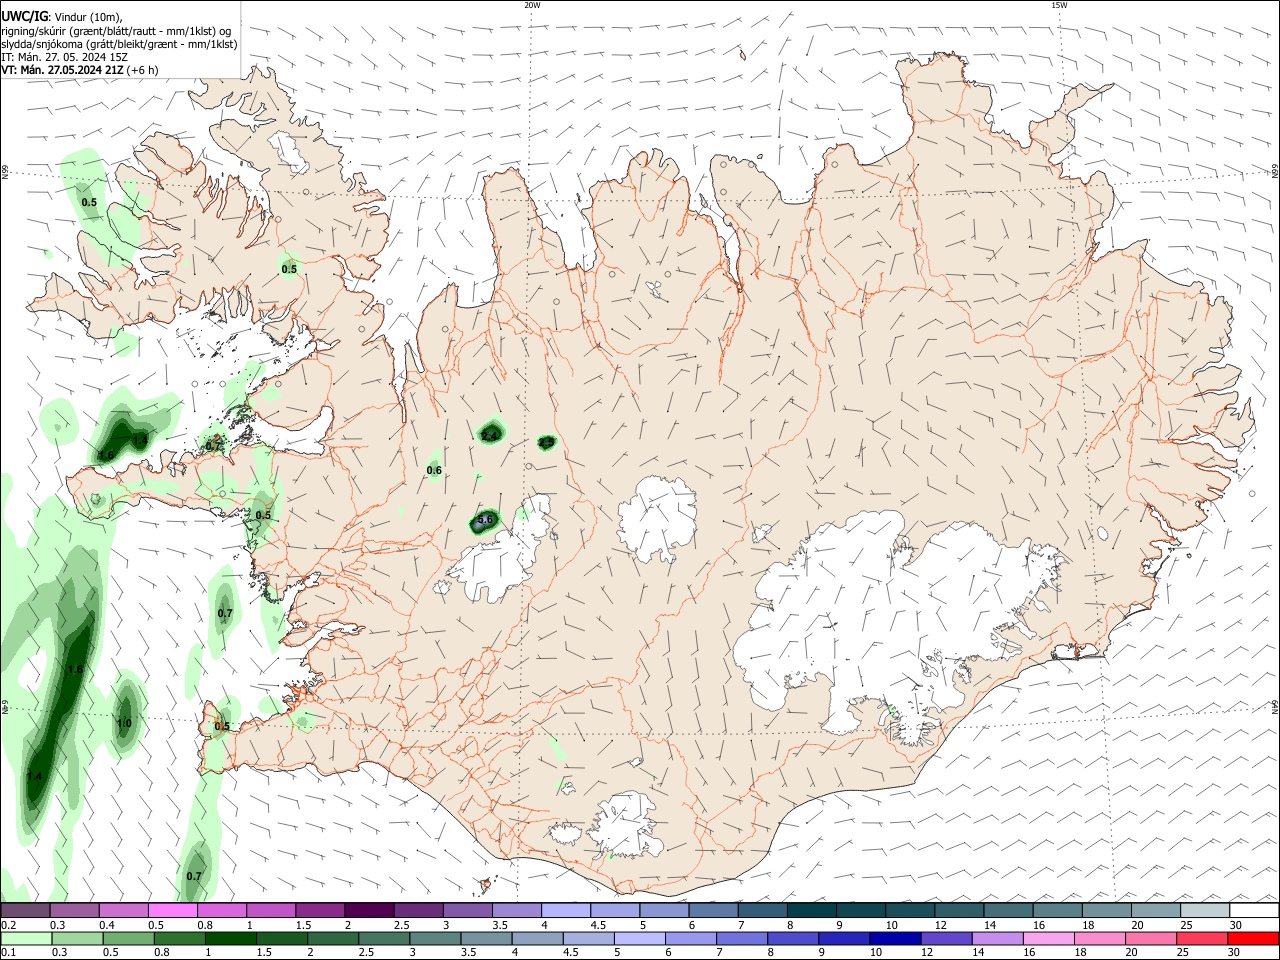The image size is (1280, 960).
Task: Click the '20W' longitude label at the top
Action: pyautogui.click(x=532, y=5)
